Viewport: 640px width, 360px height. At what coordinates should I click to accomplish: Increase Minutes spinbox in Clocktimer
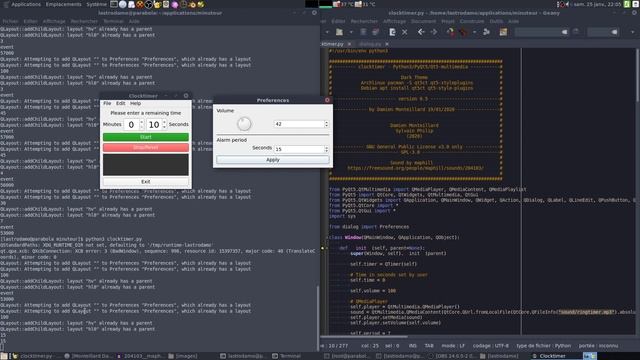click(142, 122)
